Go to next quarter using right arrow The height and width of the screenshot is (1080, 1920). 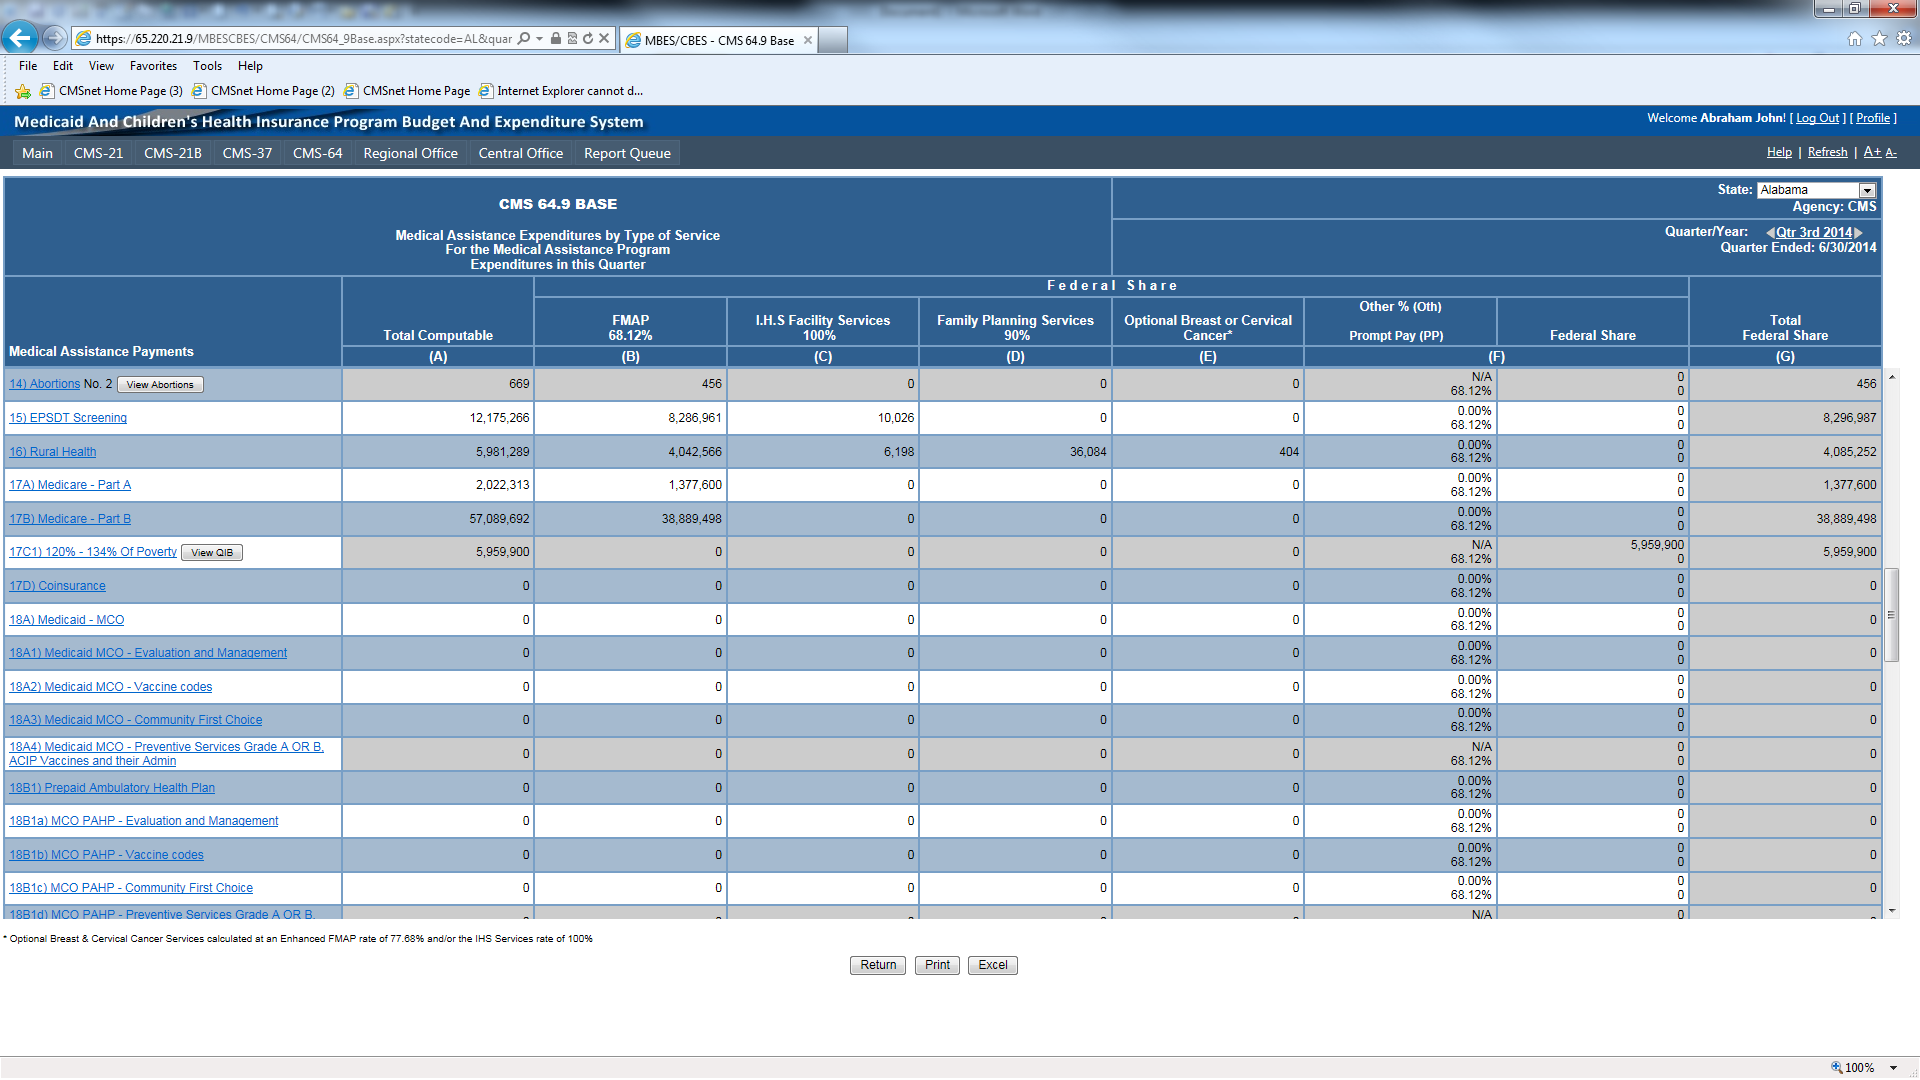click(x=1859, y=232)
